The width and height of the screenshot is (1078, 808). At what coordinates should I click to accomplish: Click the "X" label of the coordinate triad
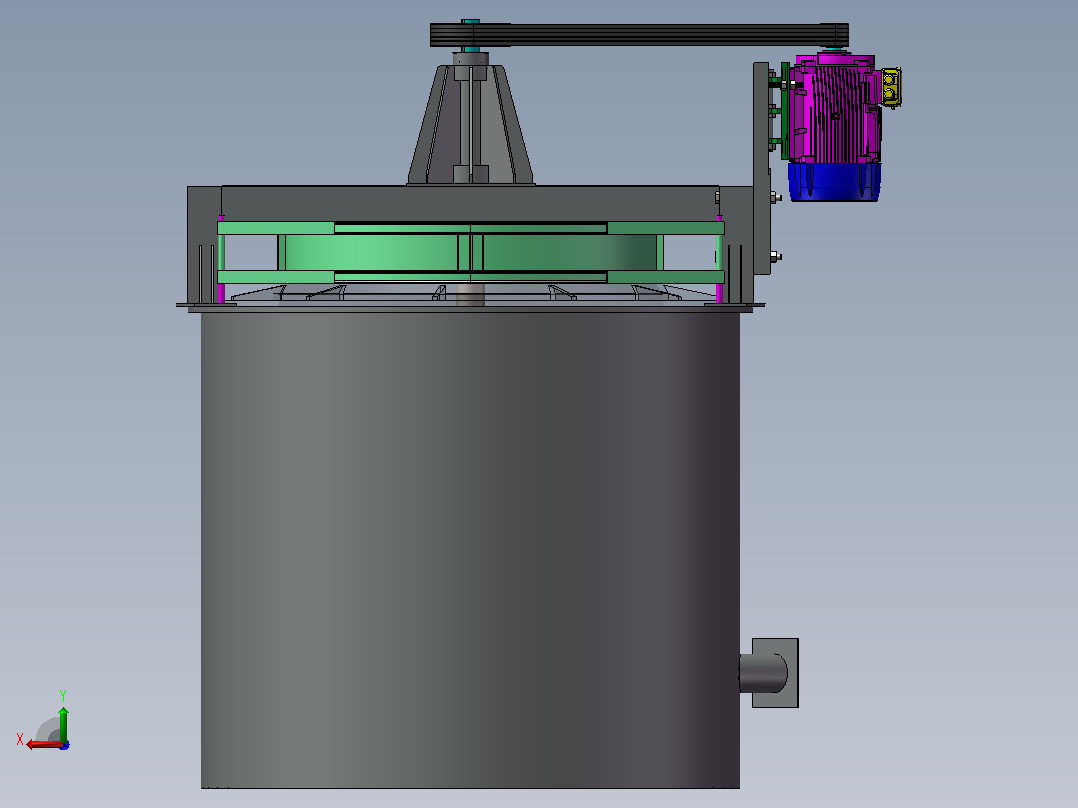click(20, 740)
